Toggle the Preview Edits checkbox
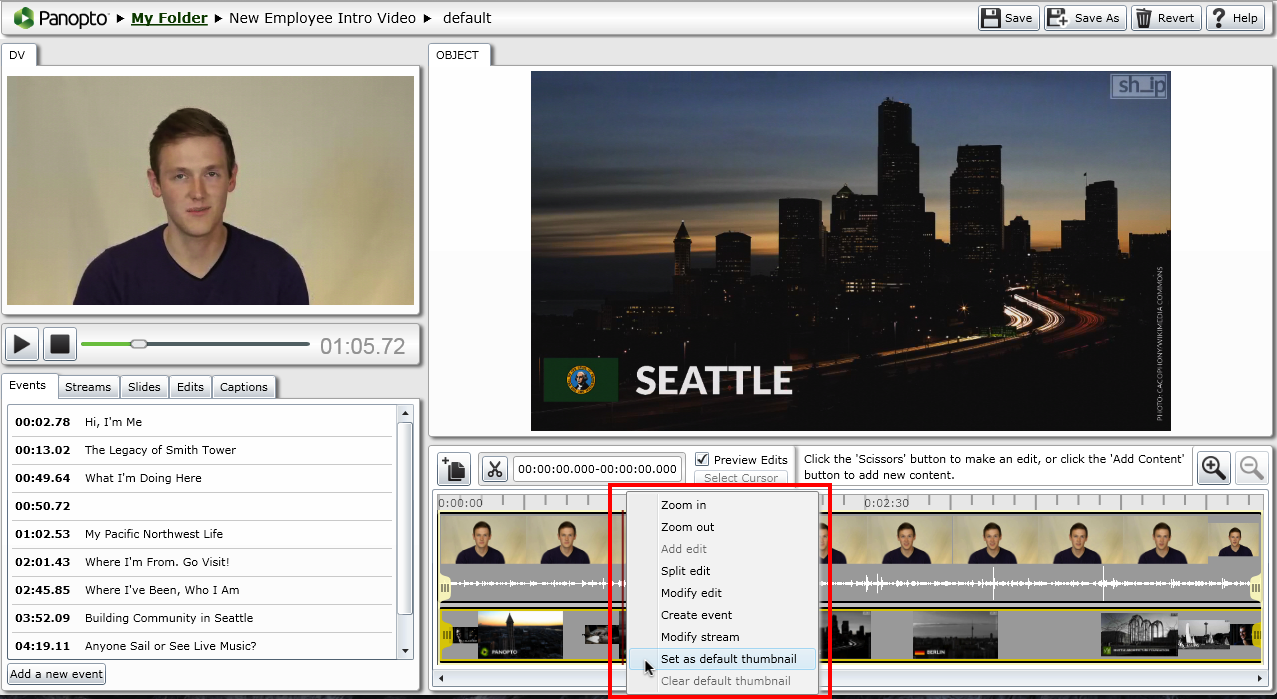 coord(702,459)
